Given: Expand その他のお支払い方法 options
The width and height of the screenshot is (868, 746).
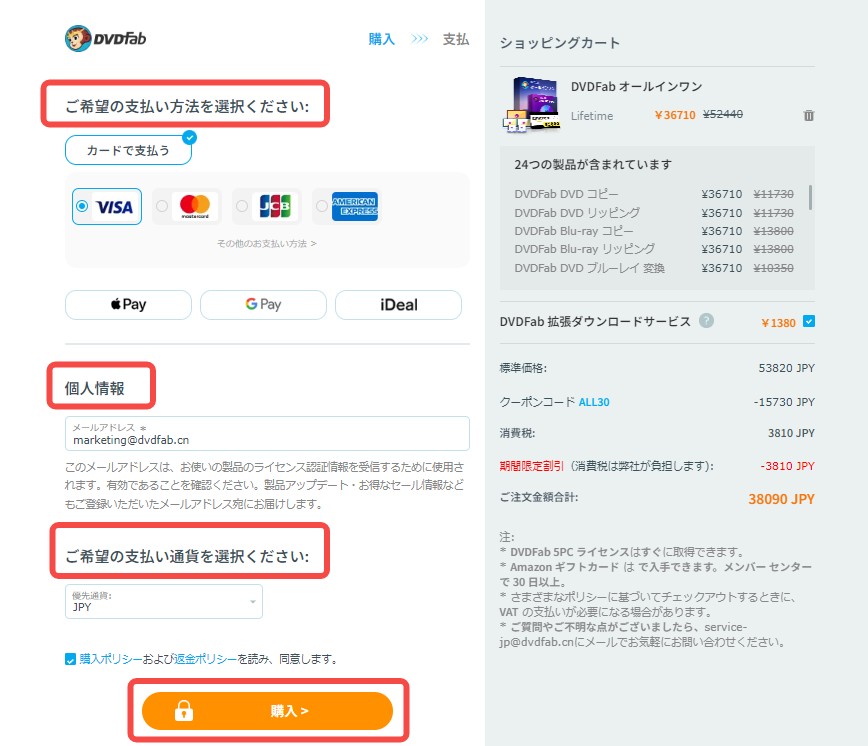Looking at the screenshot, I should coord(266,244).
